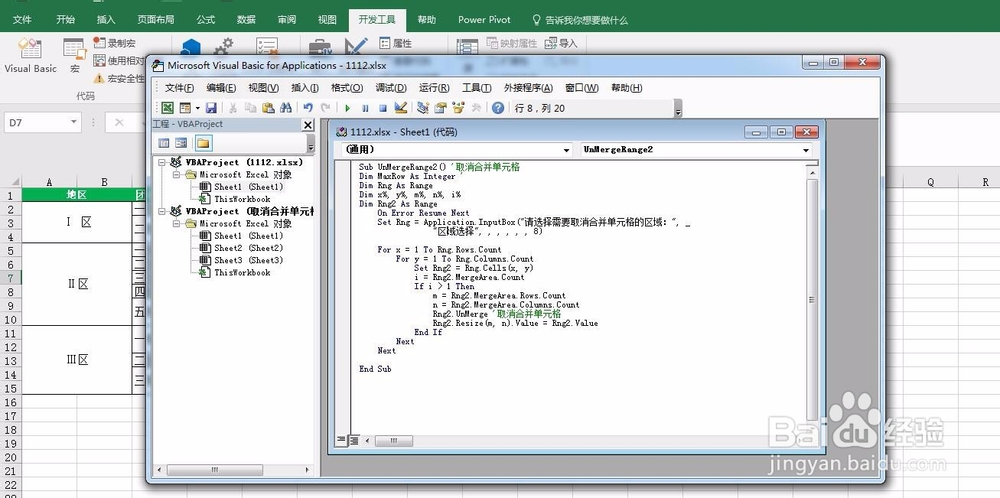Close the 工程 - VBAProject panel
Viewport: 1000px width, 498px height.
click(307, 125)
